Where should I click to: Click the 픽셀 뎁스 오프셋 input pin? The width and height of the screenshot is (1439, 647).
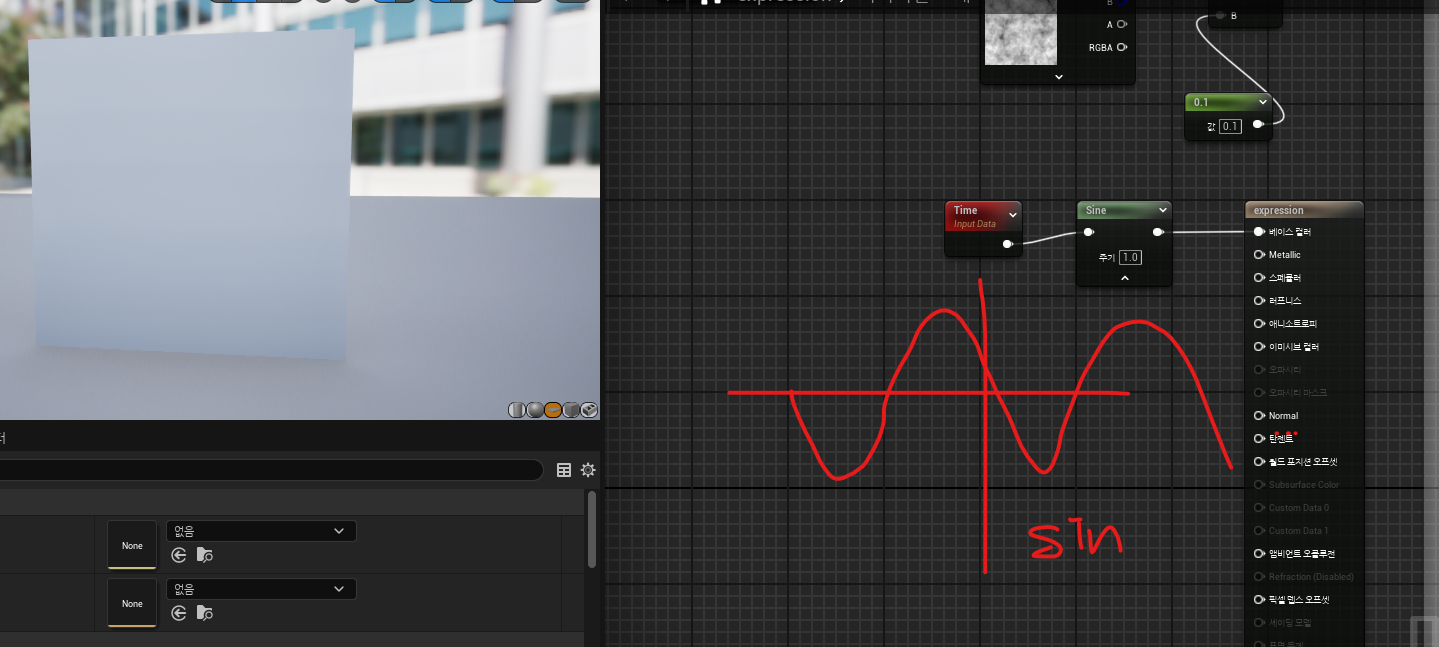[x=1259, y=600]
